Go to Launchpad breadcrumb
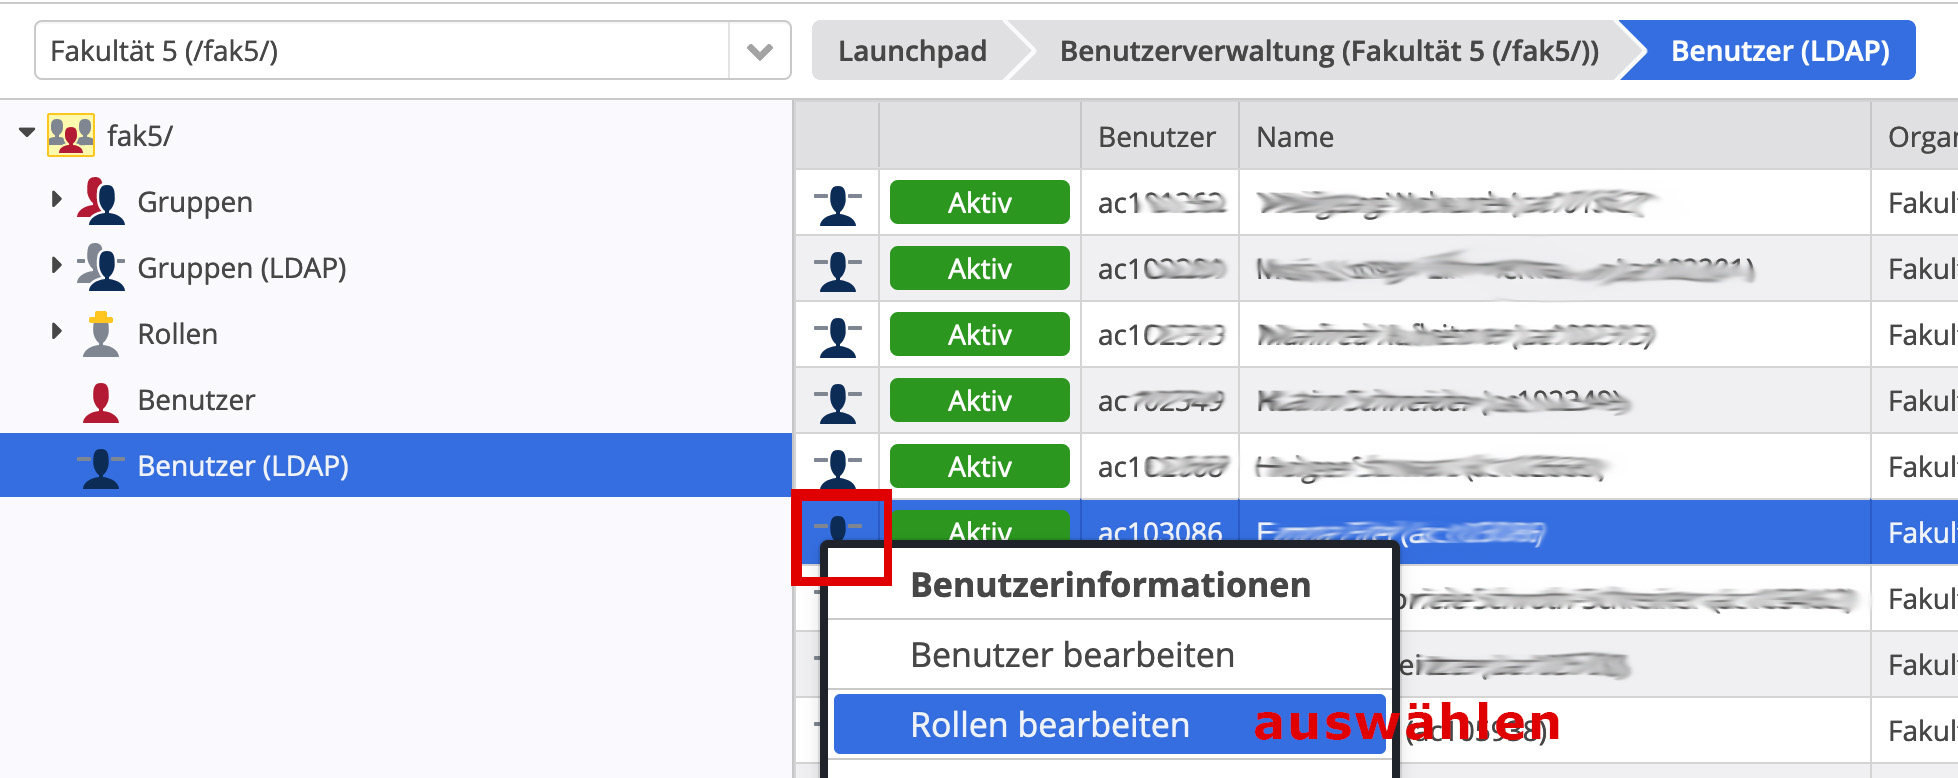The height and width of the screenshot is (778, 1958). pos(912,51)
